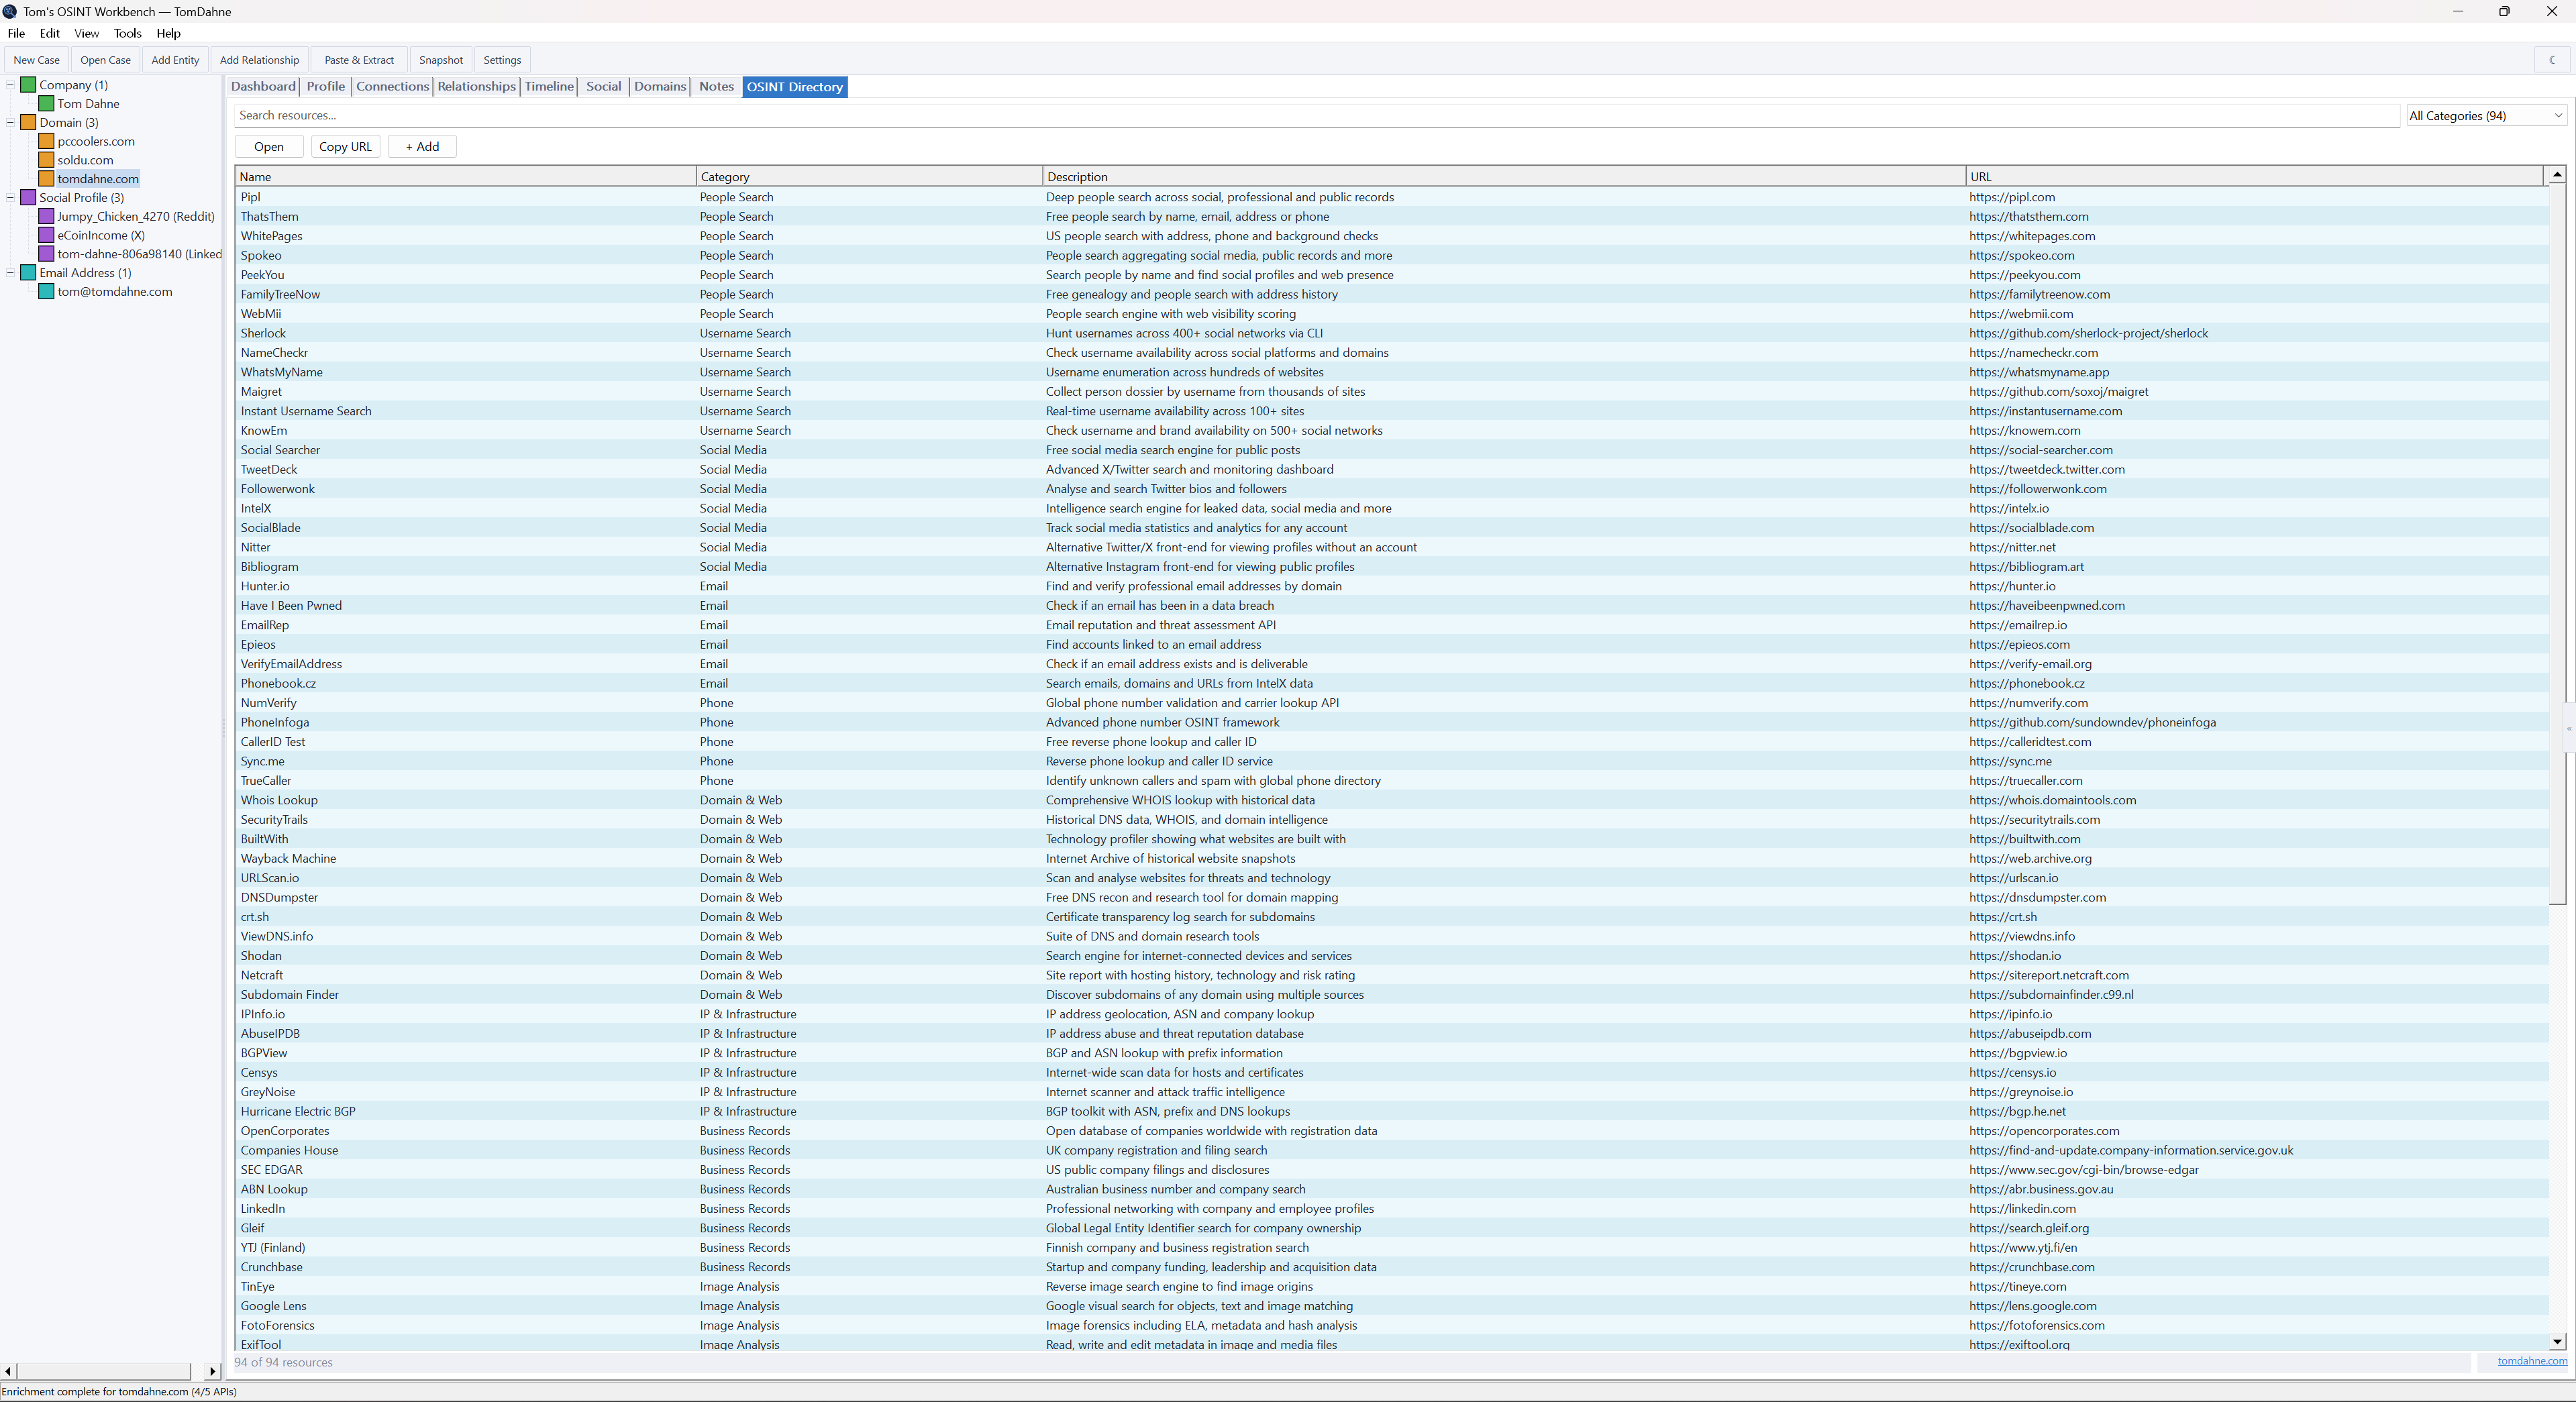2576x1402 pixels.
Task: Switch to the Profile tab
Action: tap(325, 87)
